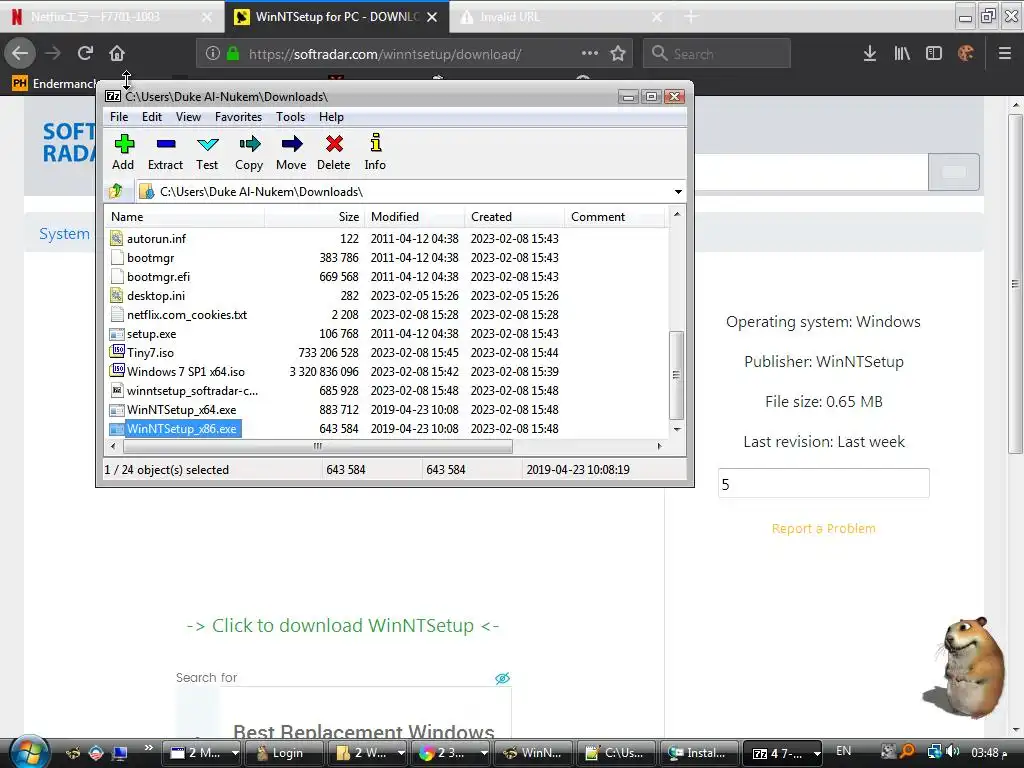The width and height of the screenshot is (1024, 768).
Task: Click the Copy toolbar icon
Action: [249, 144]
